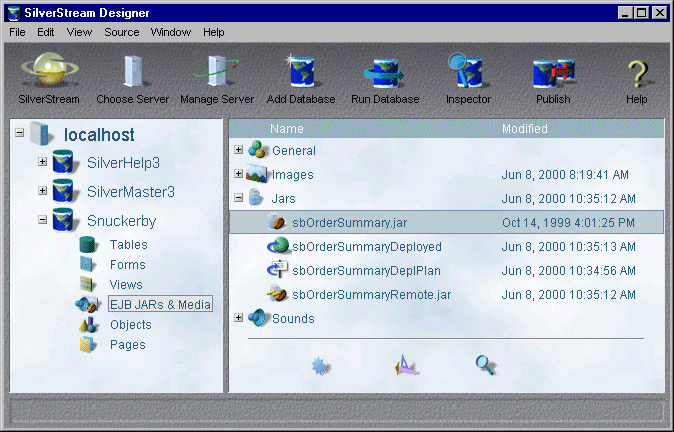The height and width of the screenshot is (432, 674).
Task: Click the Jars folder icon
Action: tap(256, 197)
